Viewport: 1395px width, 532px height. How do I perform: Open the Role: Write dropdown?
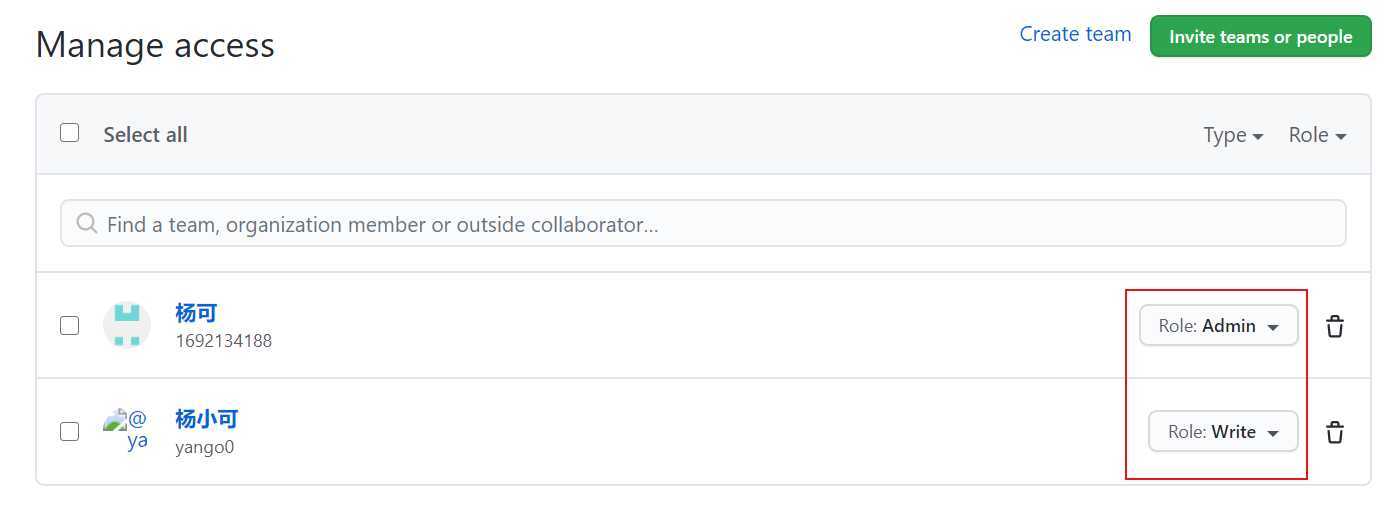point(1223,432)
